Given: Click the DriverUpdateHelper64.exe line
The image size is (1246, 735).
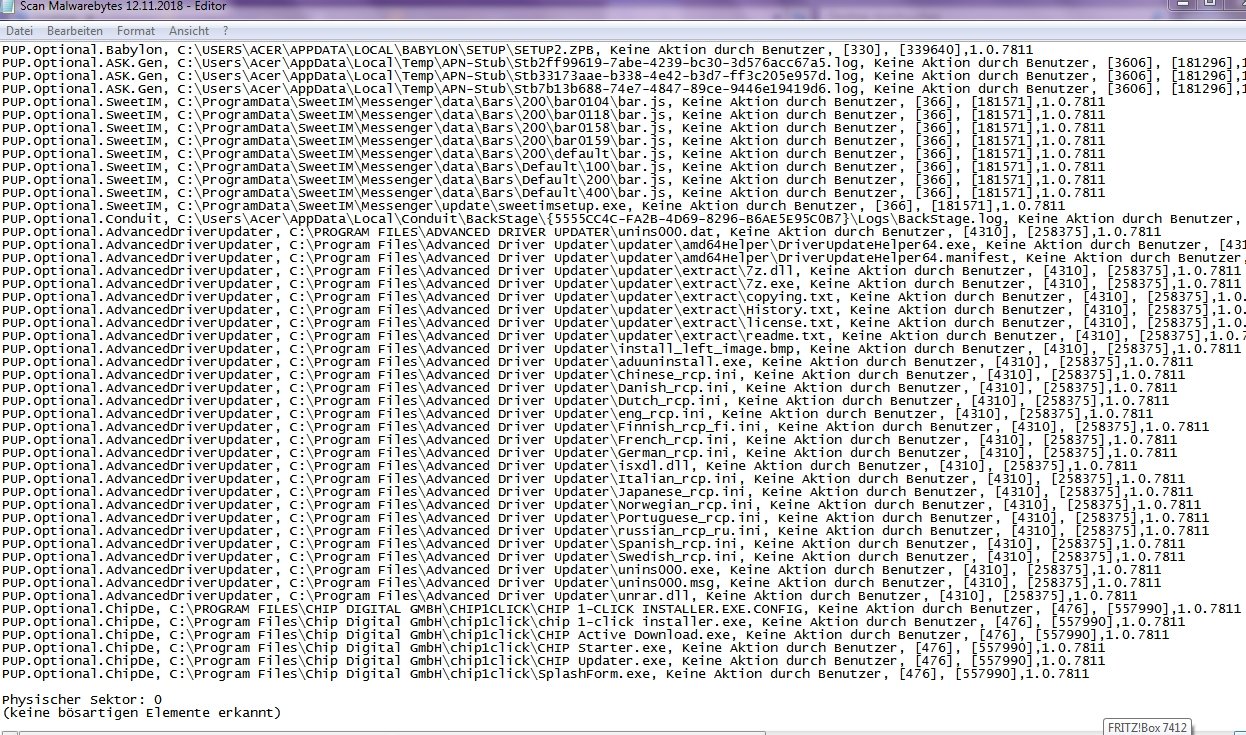Looking at the screenshot, I should coord(623,244).
